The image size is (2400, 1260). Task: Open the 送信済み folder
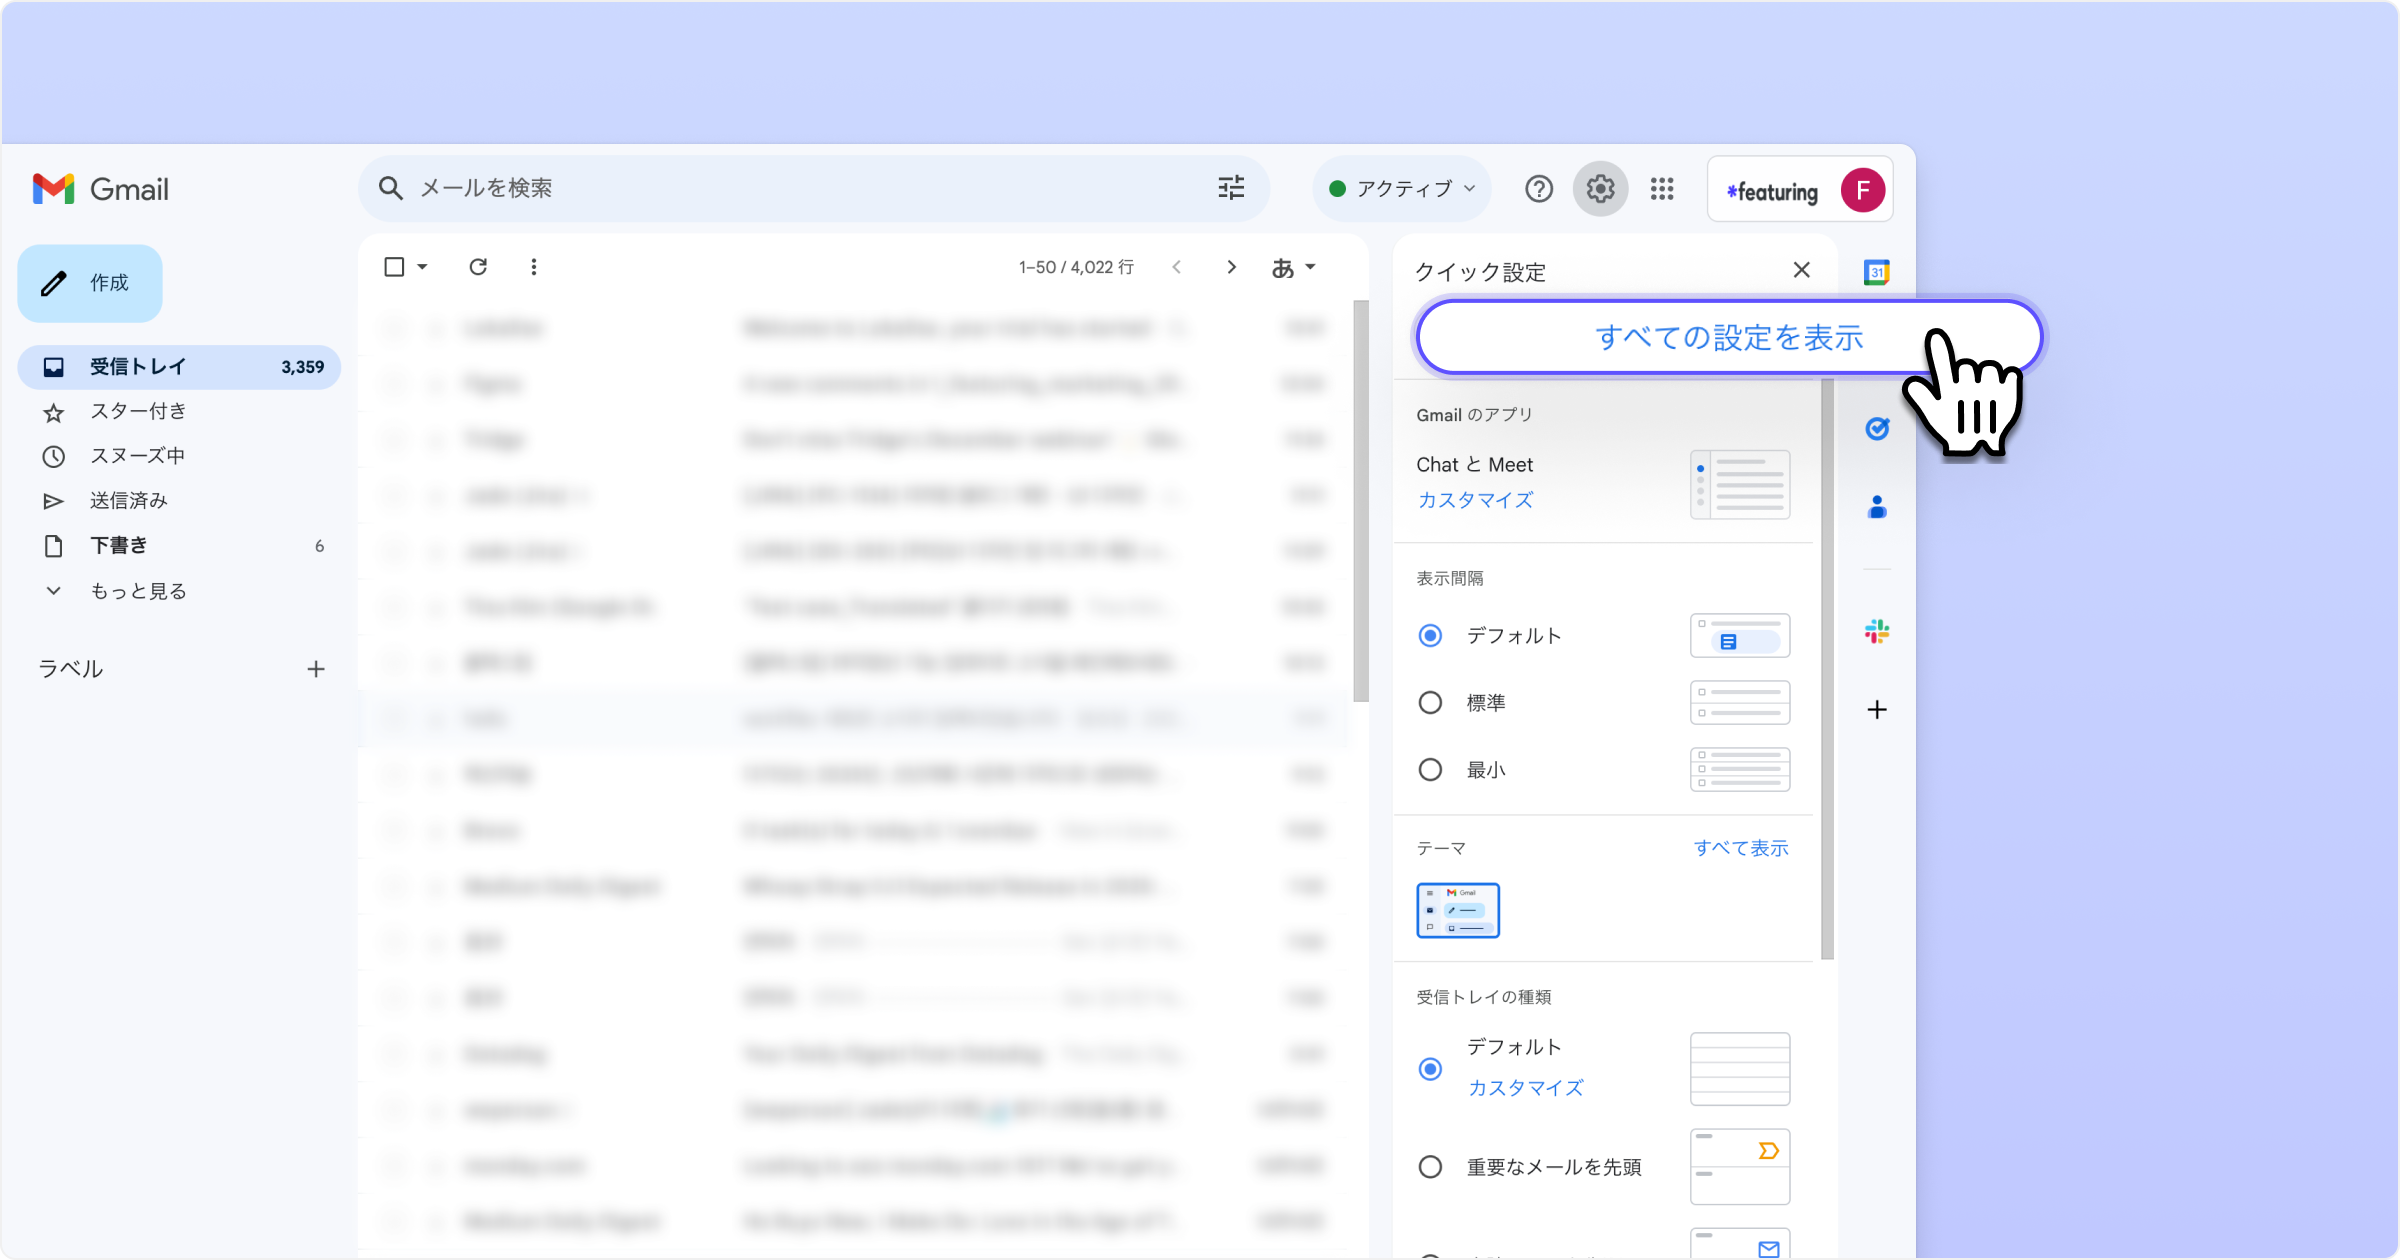coord(128,500)
